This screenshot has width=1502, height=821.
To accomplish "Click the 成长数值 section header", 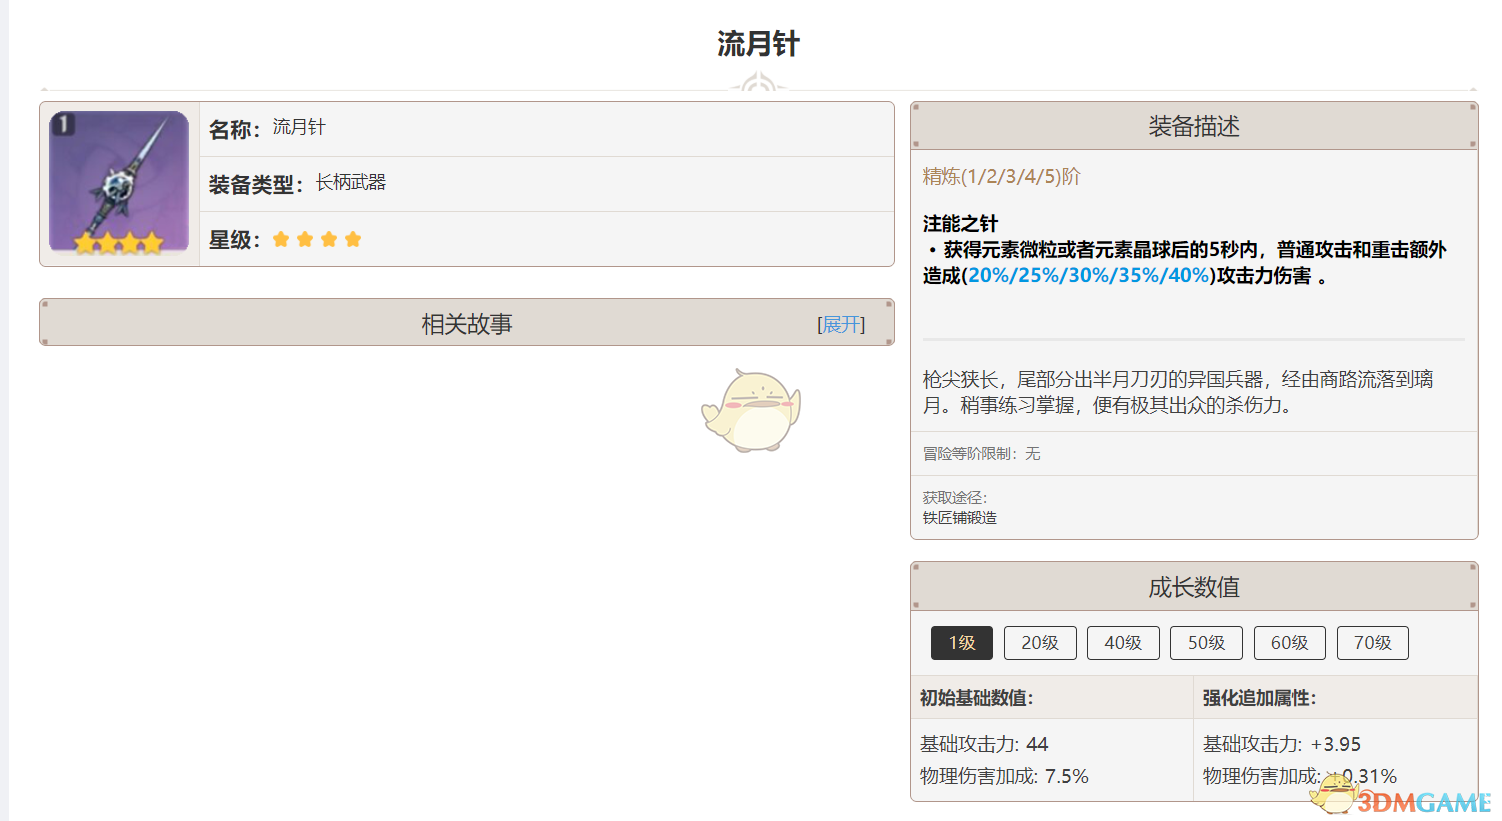I will (x=1194, y=587).
